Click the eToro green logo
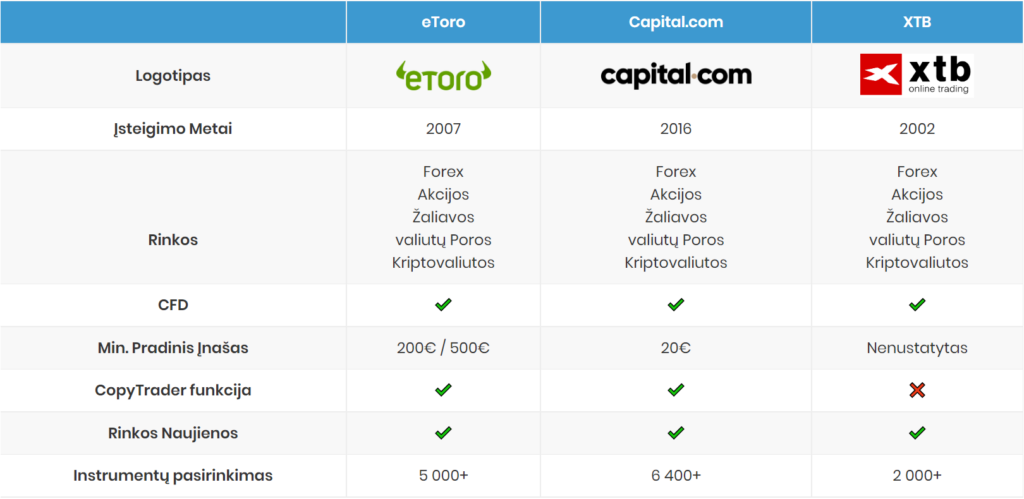 (443, 76)
